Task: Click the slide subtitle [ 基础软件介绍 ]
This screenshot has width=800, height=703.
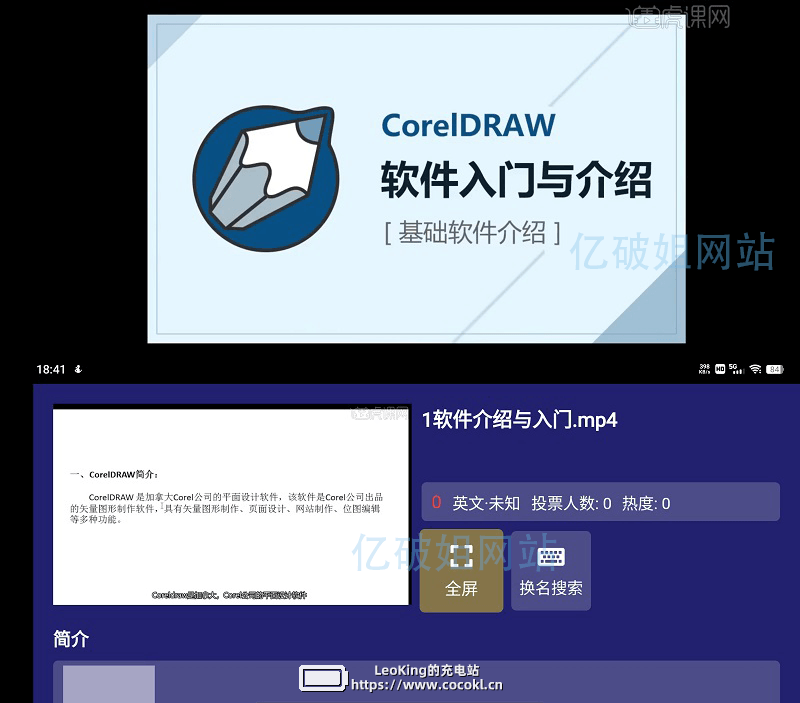Action: (472, 233)
